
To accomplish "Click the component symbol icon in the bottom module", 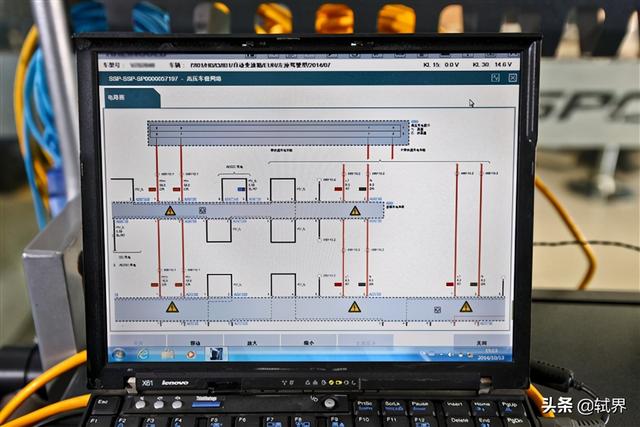I will pyautogui.click(x=437, y=310).
